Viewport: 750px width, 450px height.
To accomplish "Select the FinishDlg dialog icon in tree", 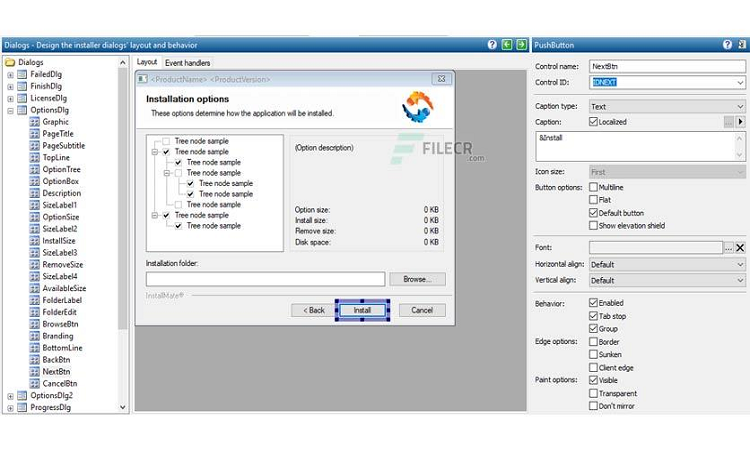I will [23, 86].
